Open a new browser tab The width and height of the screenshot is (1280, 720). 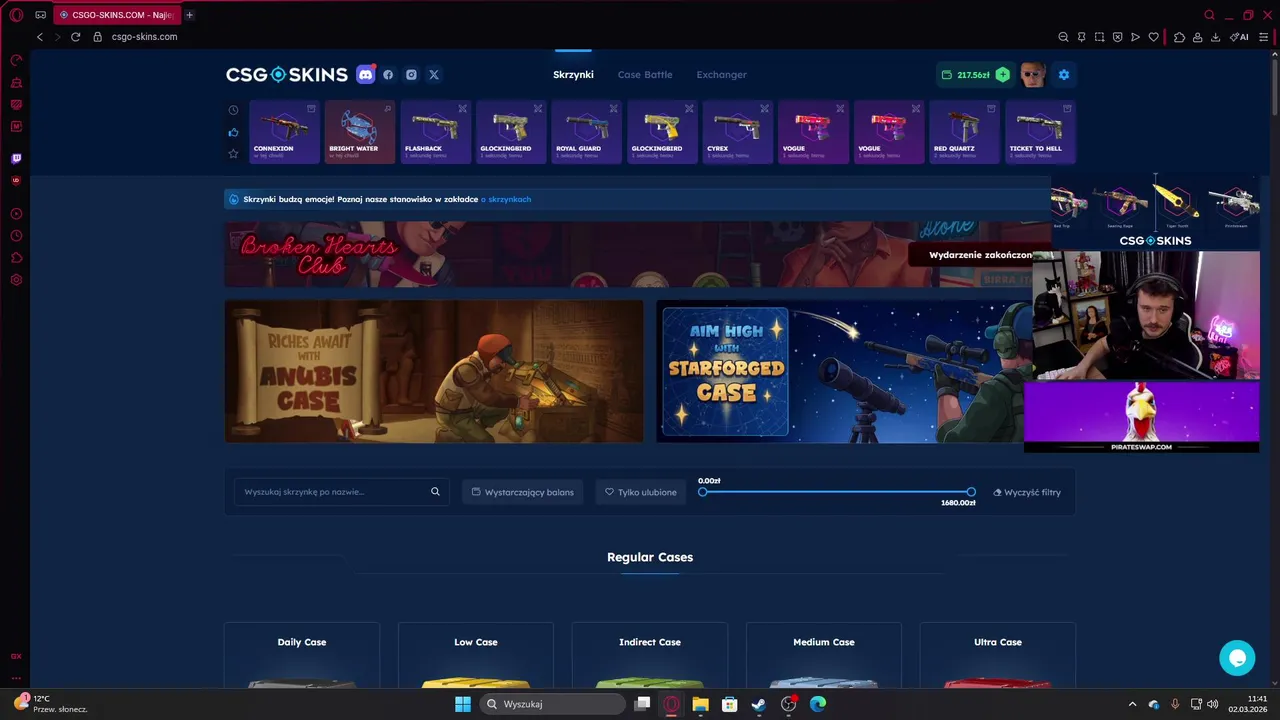pyautogui.click(x=189, y=15)
